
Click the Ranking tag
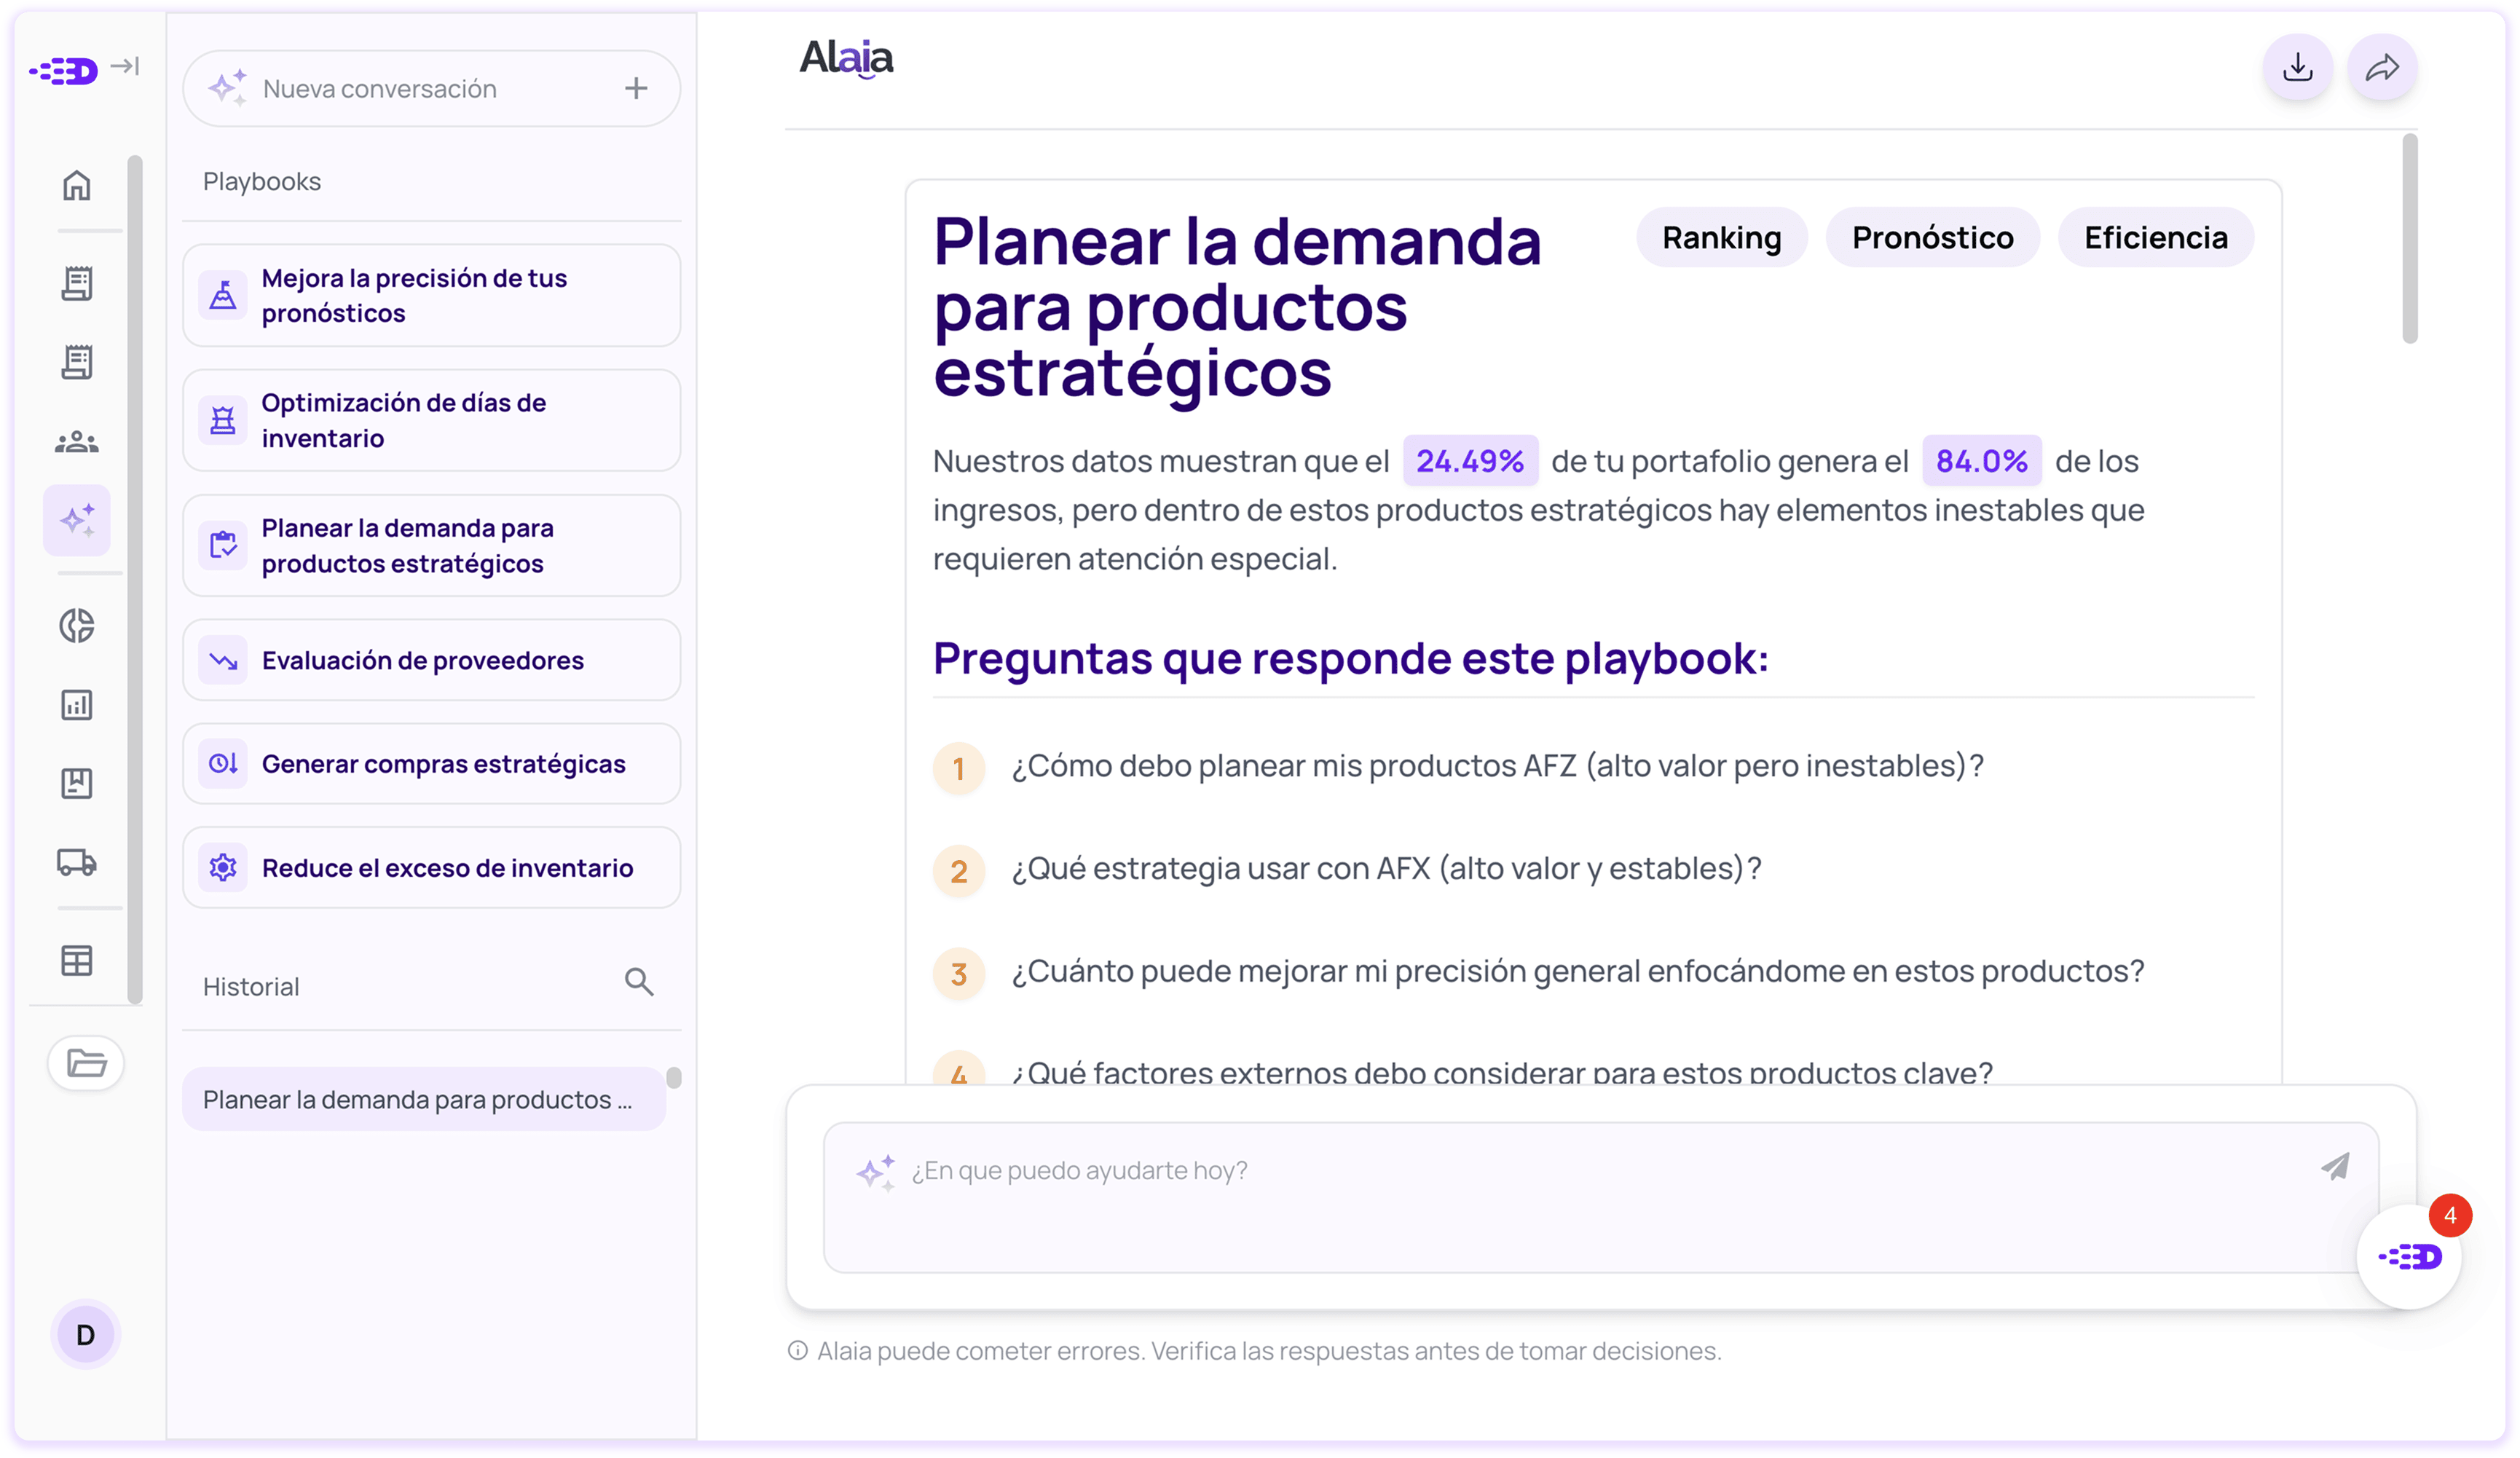coord(1721,238)
